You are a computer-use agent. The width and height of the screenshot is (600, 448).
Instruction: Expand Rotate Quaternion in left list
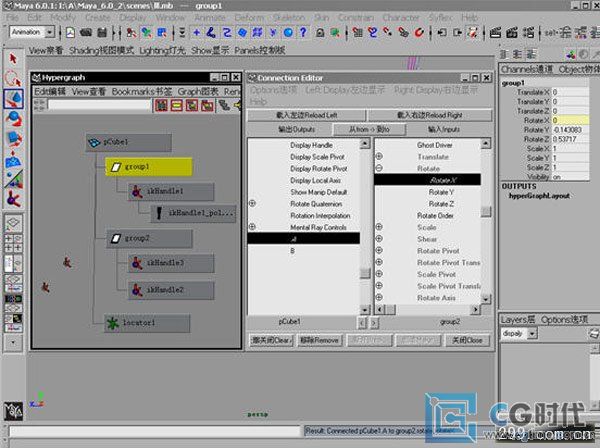click(x=252, y=204)
